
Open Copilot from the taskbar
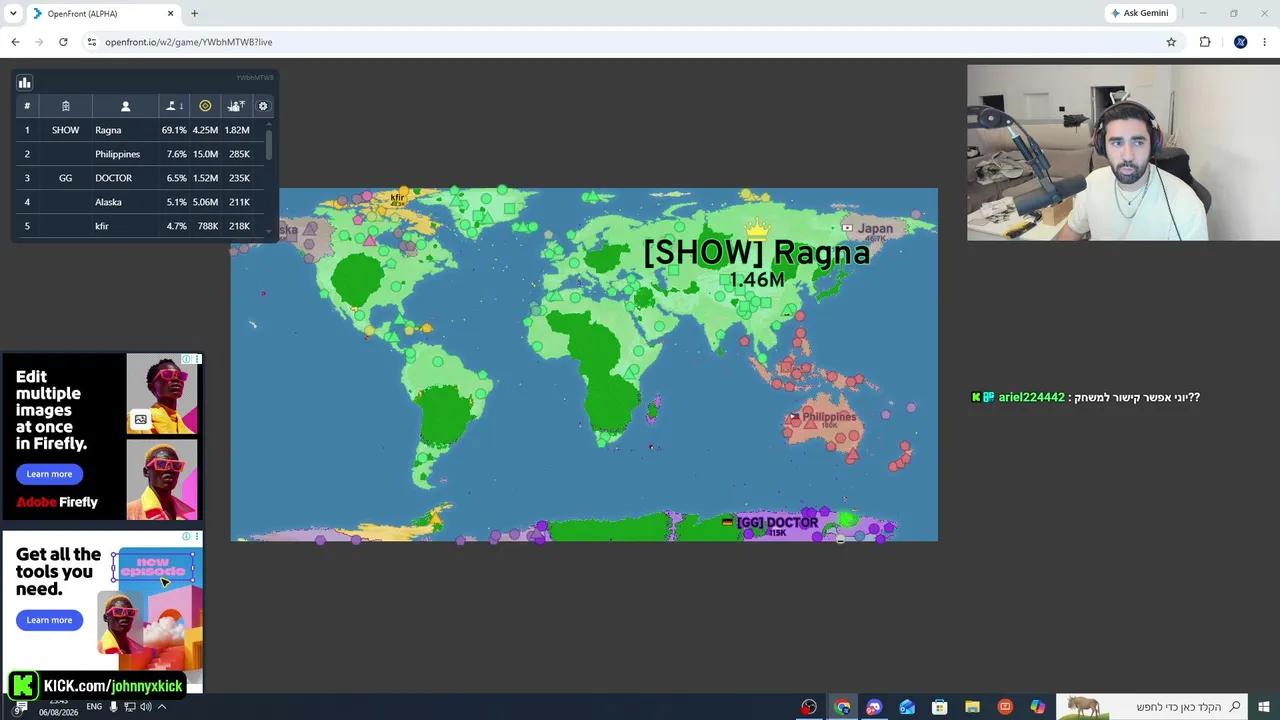[1038, 707]
